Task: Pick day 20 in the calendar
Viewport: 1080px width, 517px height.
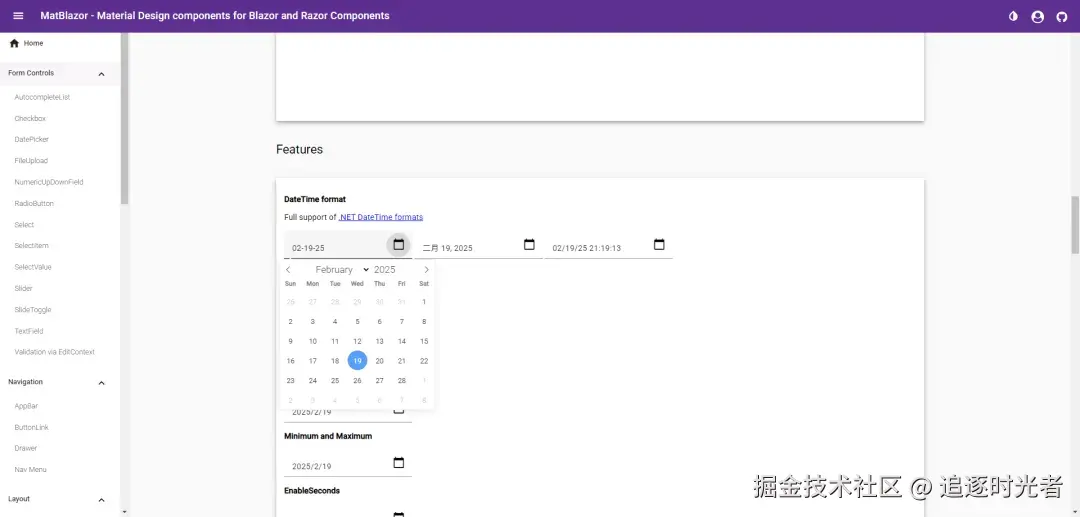Action: point(380,361)
